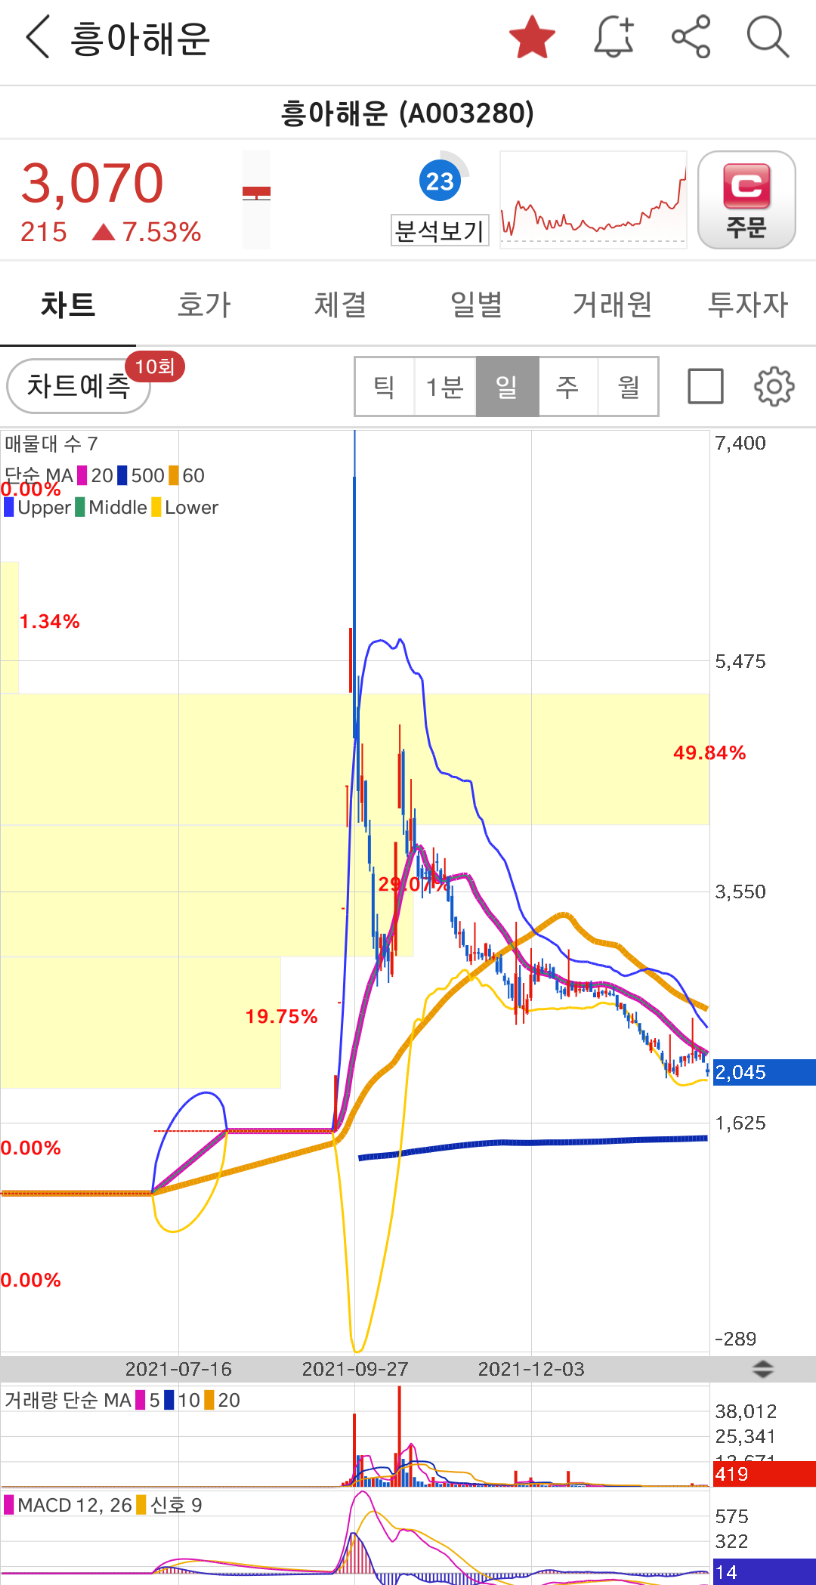The height and width of the screenshot is (1585, 816).
Task: Tap the blue 14 MACD value tag
Action: [764, 1572]
